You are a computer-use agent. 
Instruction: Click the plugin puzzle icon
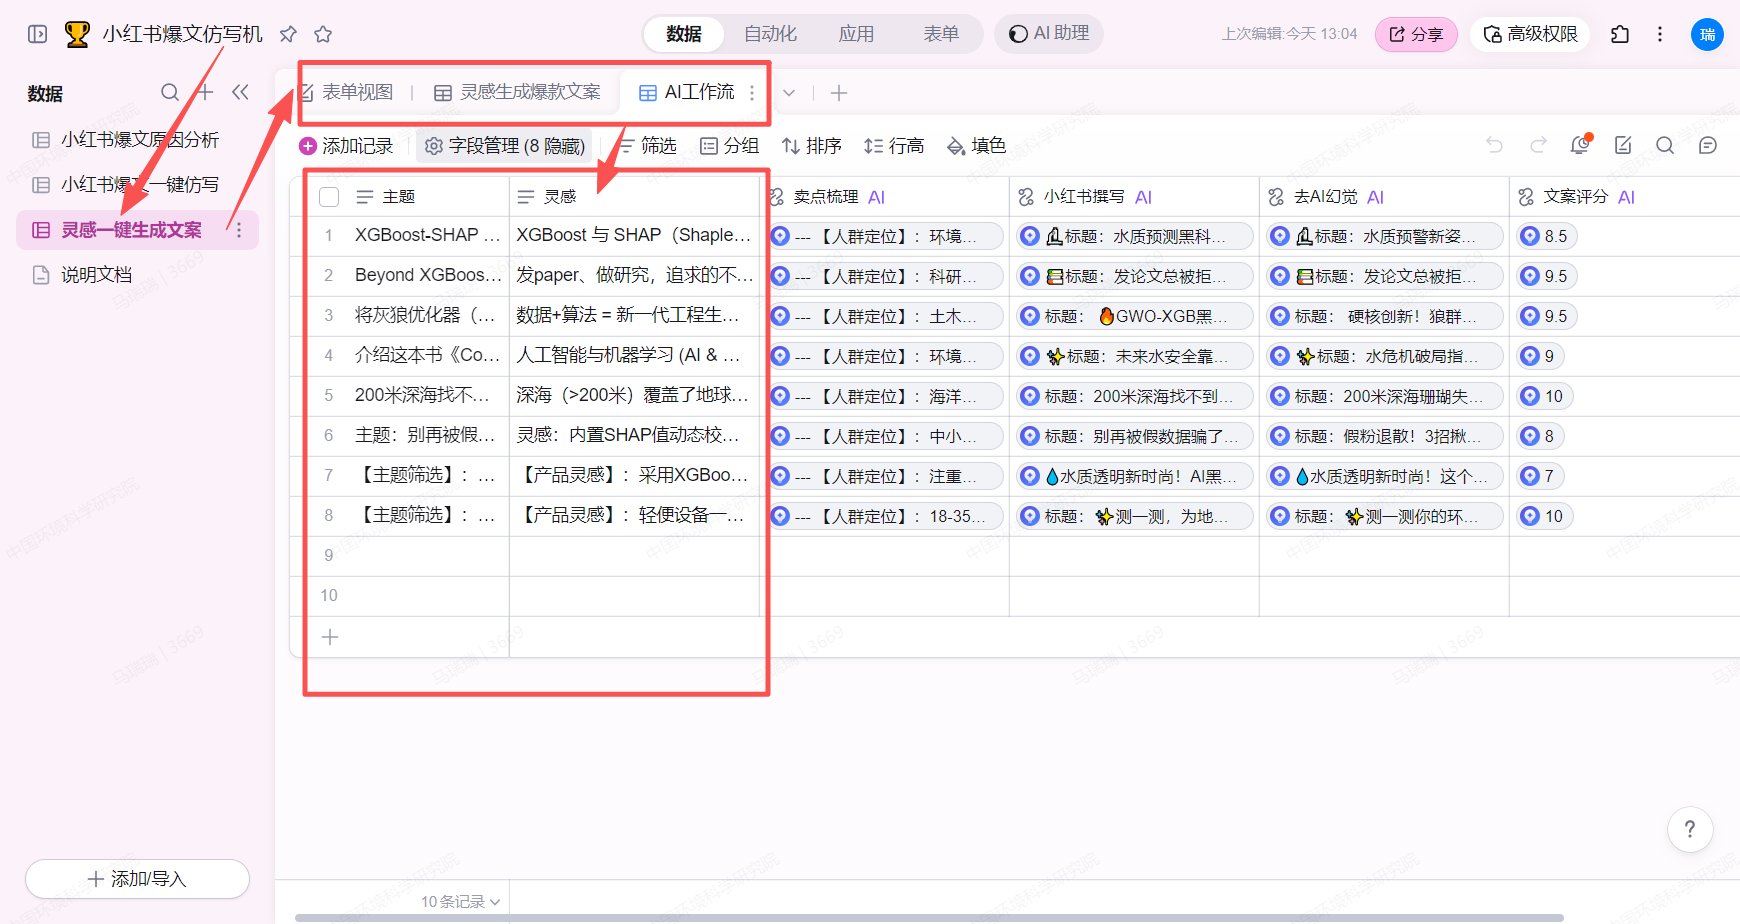tap(1620, 34)
